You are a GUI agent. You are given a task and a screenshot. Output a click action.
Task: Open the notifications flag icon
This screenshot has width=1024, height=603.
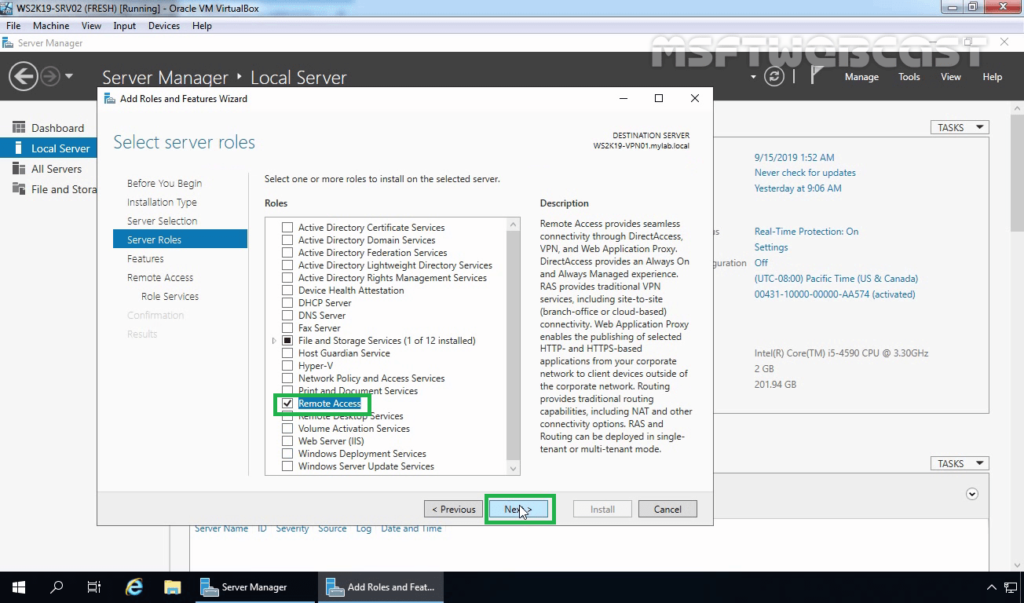coord(816,76)
